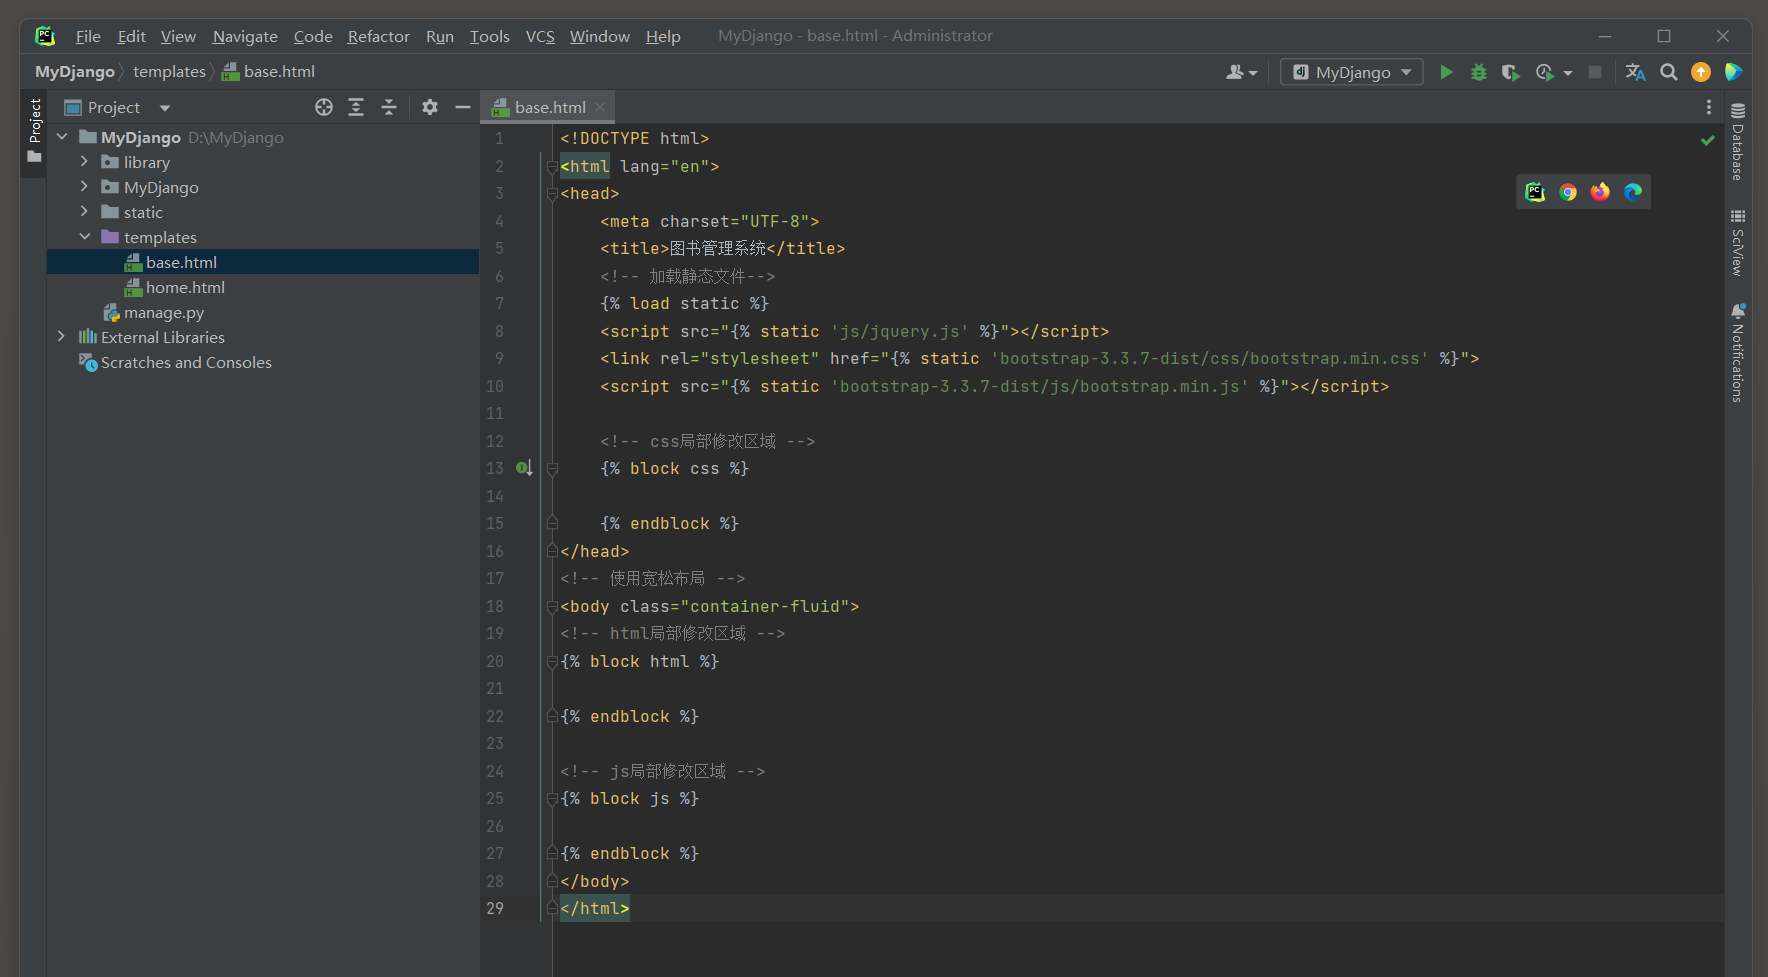Click the 'container-fluid' class value
The height and width of the screenshot is (977, 1768).
click(x=770, y=606)
